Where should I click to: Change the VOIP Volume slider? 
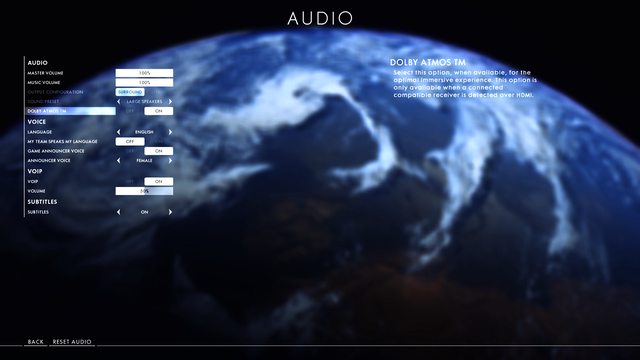(144, 191)
